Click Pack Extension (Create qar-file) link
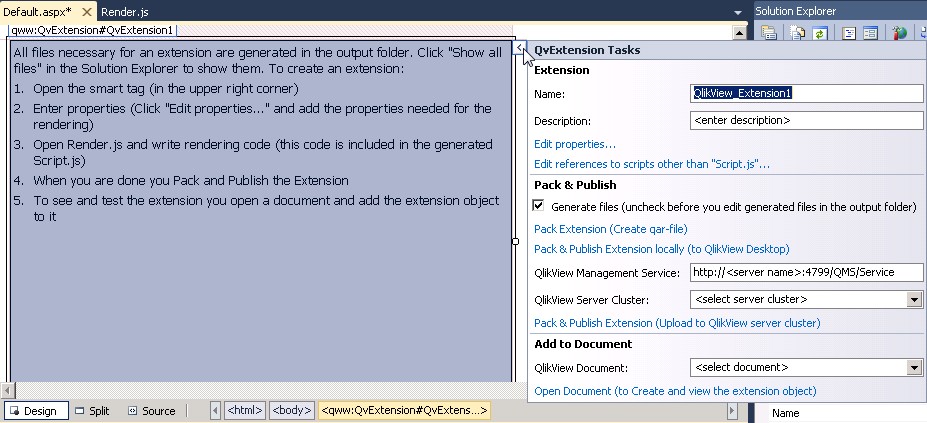Screen dimensions: 927x423 [611, 229]
